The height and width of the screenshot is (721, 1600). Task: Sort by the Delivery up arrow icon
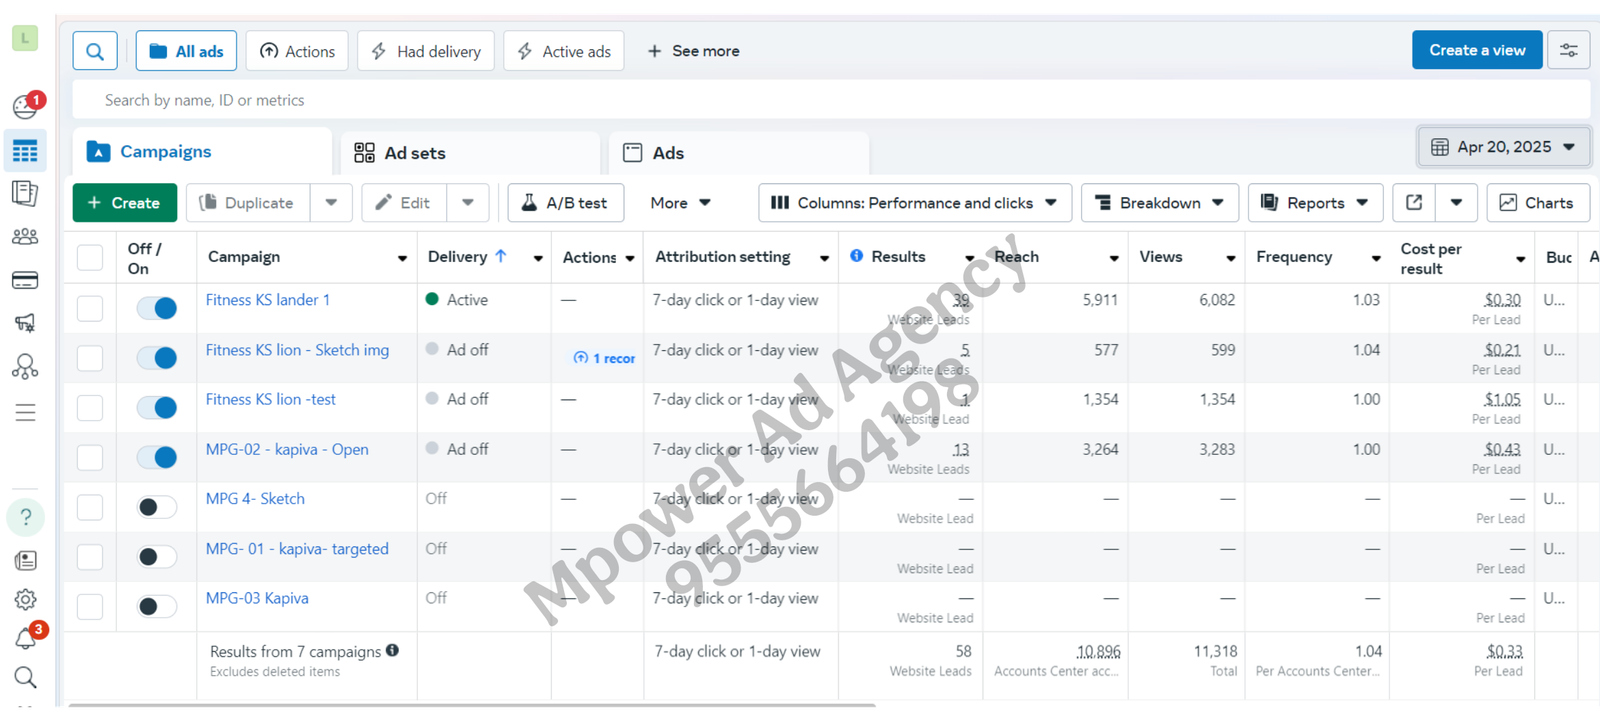pos(501,256)
